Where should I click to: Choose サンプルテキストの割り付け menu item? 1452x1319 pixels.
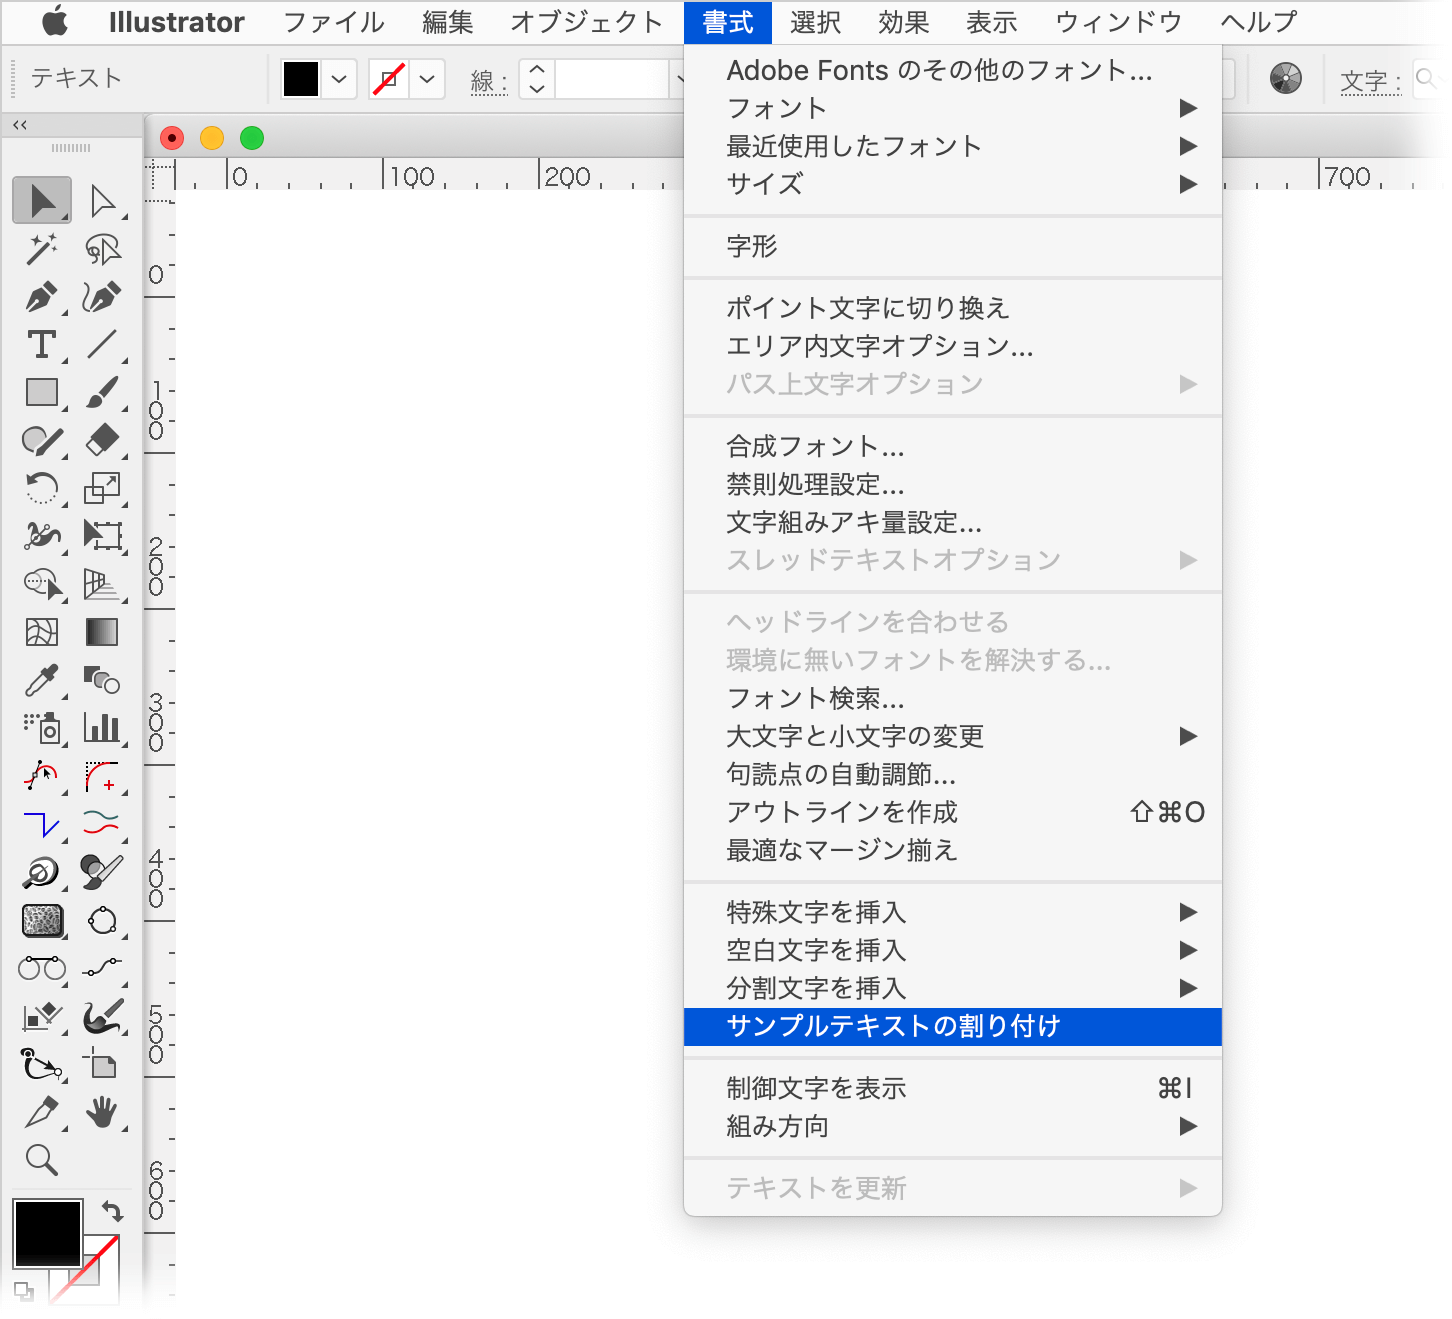(953, 1026)
